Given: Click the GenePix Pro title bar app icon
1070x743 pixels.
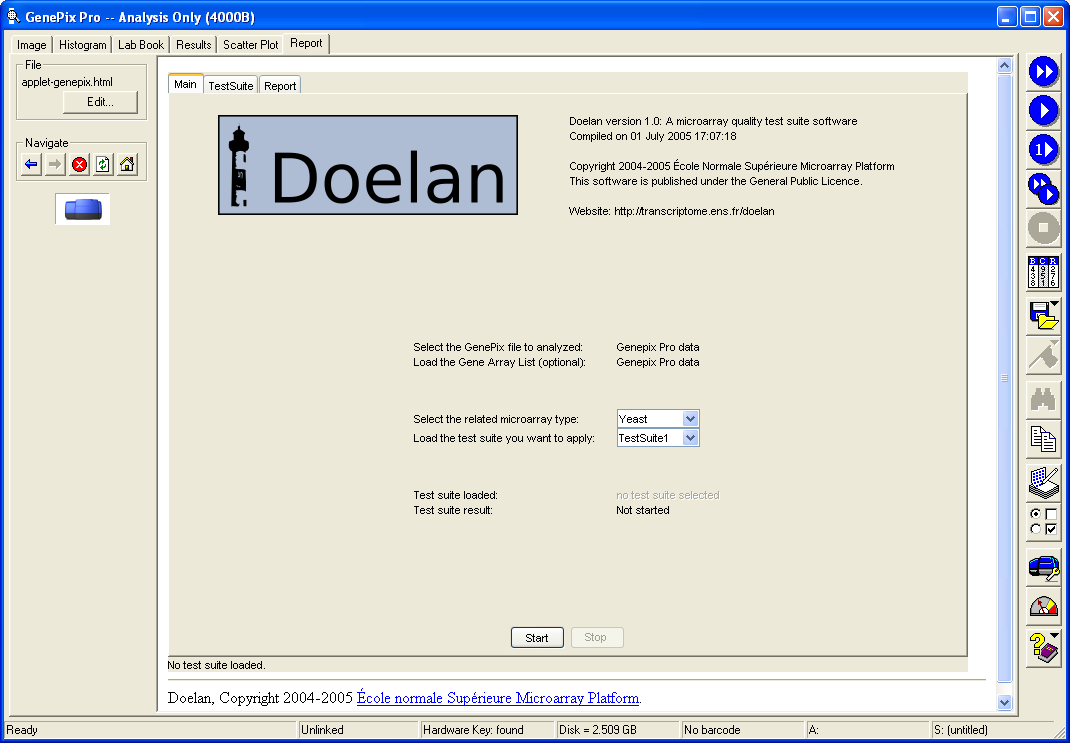Looking at the screenshot, I should pyautogui.click(x=12, y=16).
